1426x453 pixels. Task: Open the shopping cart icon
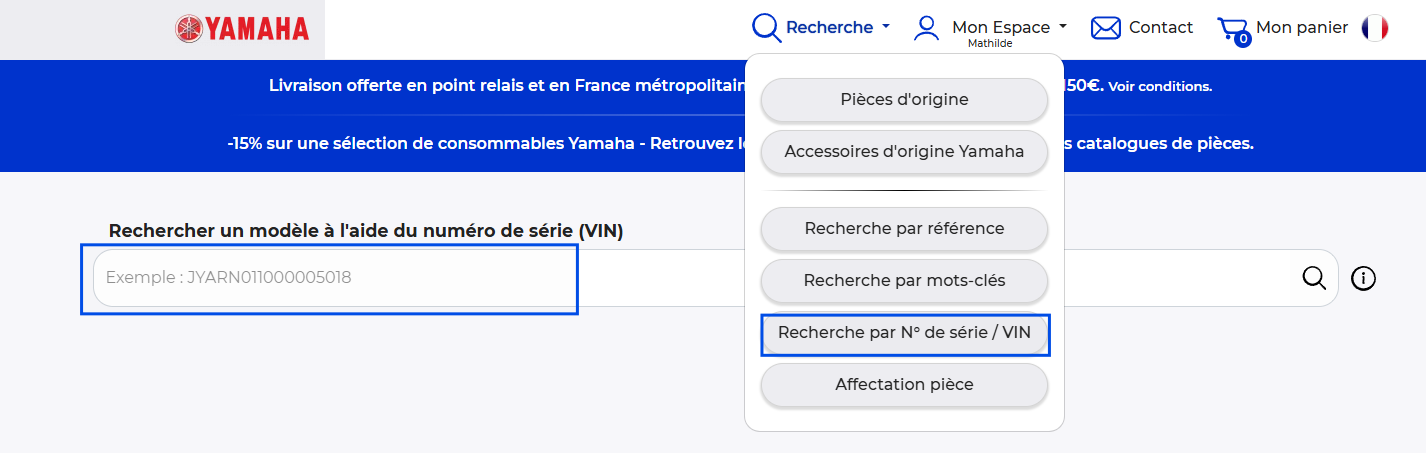click(x=1233, y=30)
